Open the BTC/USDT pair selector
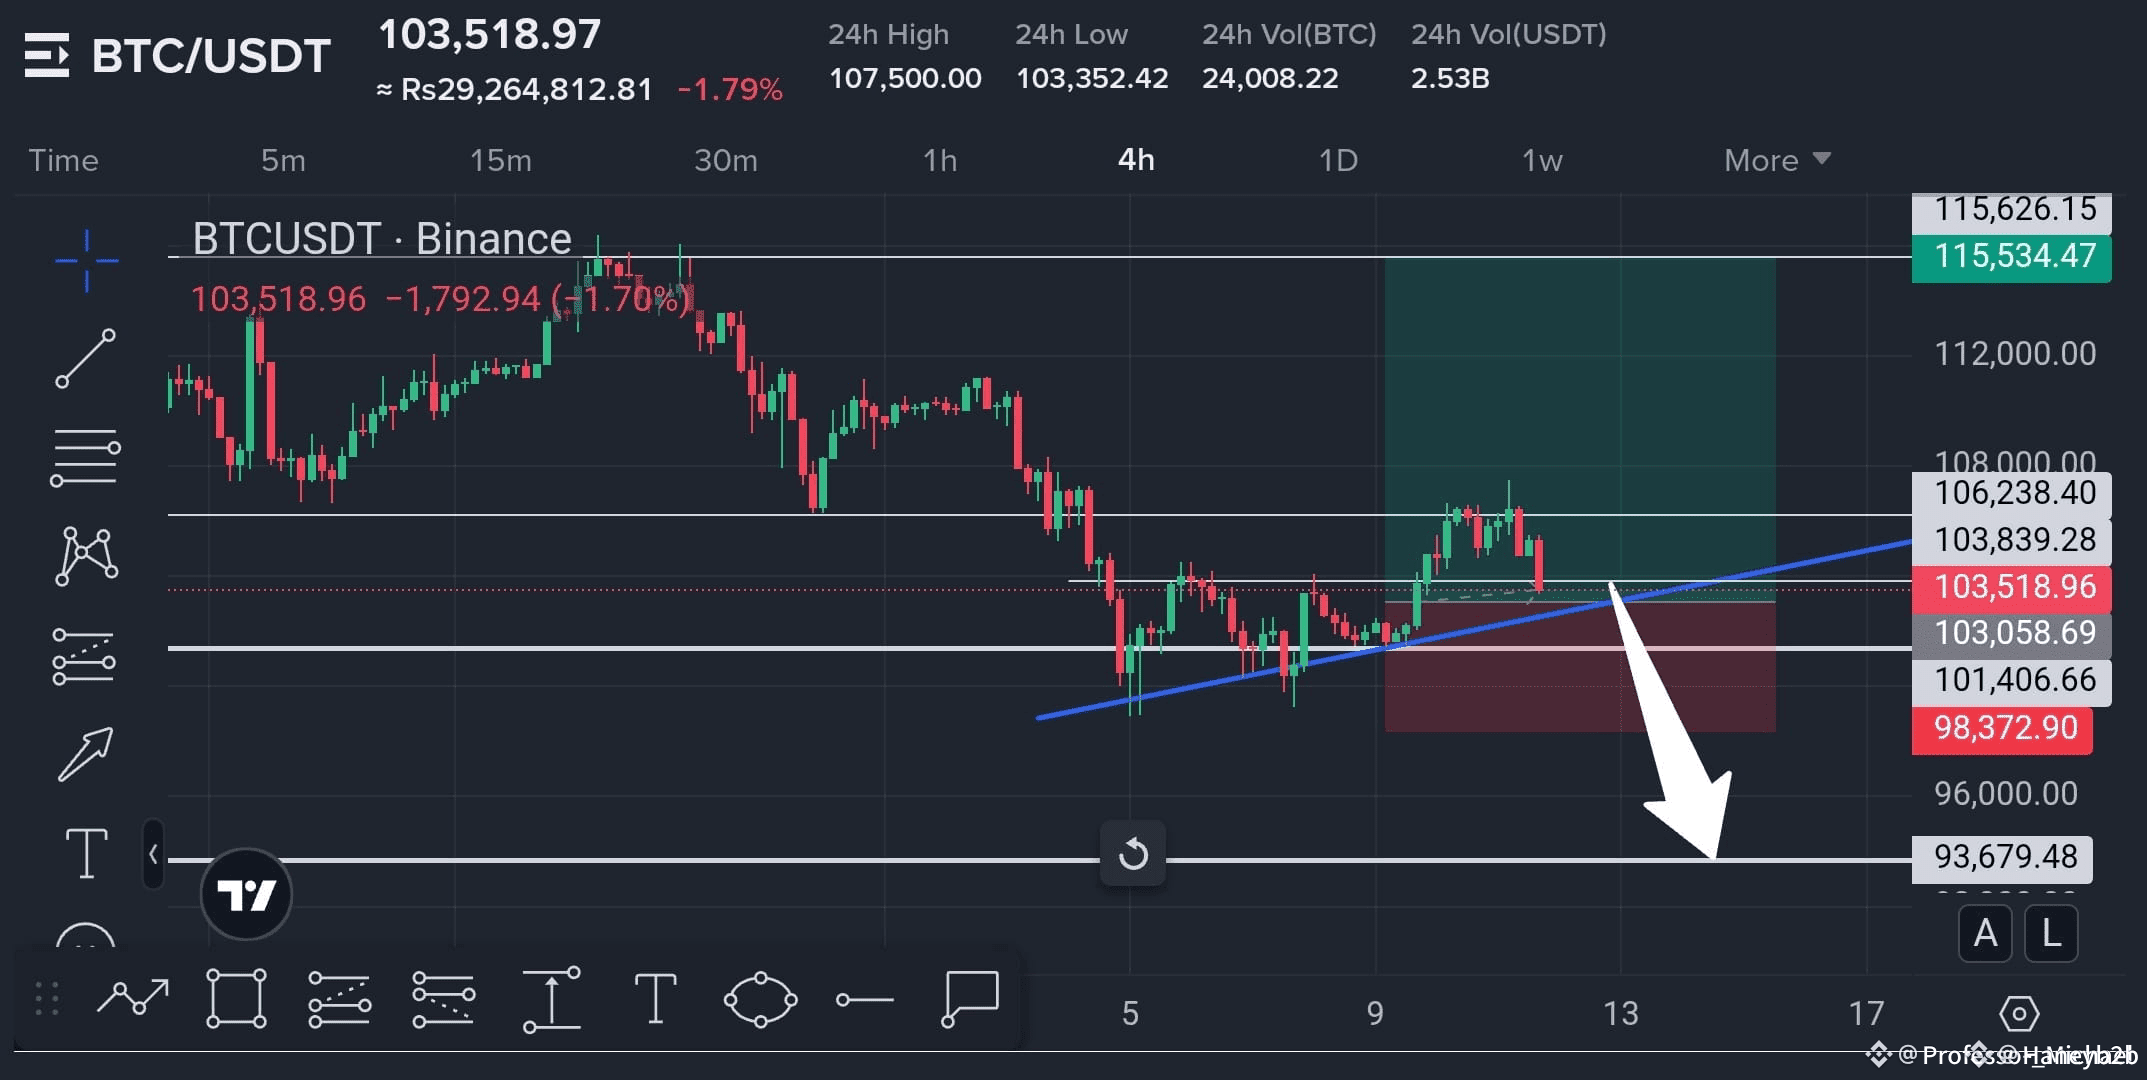The width and height of the screenshot is (2147, 1080). coord(211,56)
